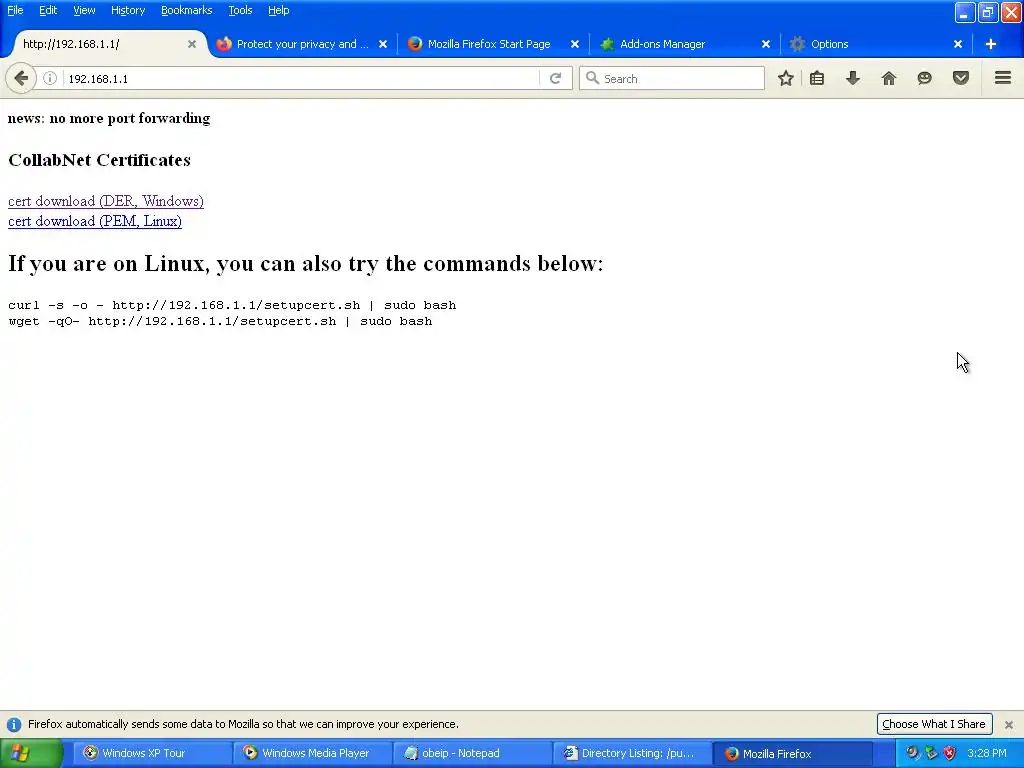Screen dimensions: 1024x768
Task: Download the PEM Linux certificate
Action: (x=95, y=221)
